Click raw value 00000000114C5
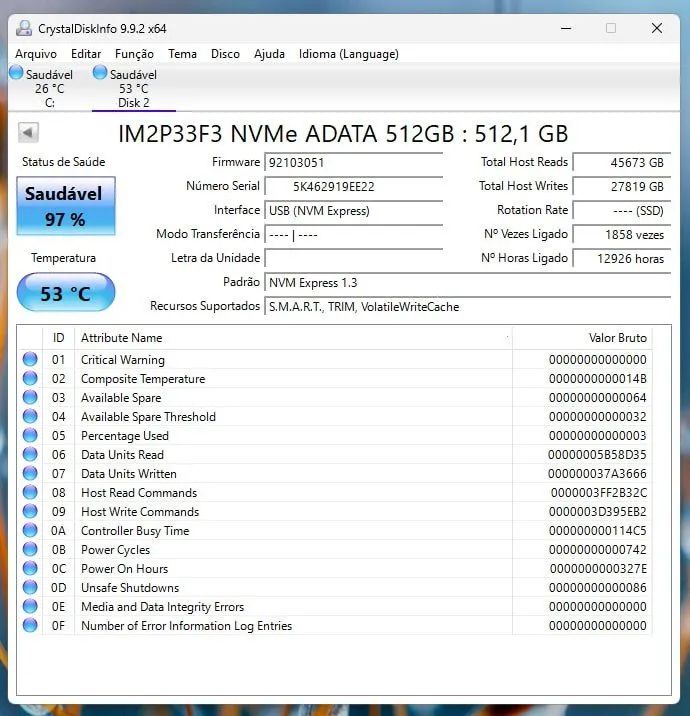The image size is (690, 716). (x=598, y=531)
